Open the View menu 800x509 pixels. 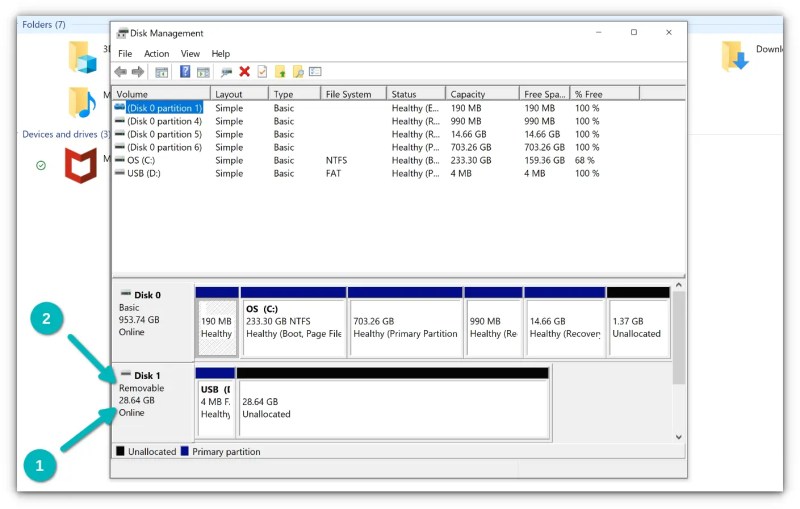pyautogui.click(x=190, y=54)
